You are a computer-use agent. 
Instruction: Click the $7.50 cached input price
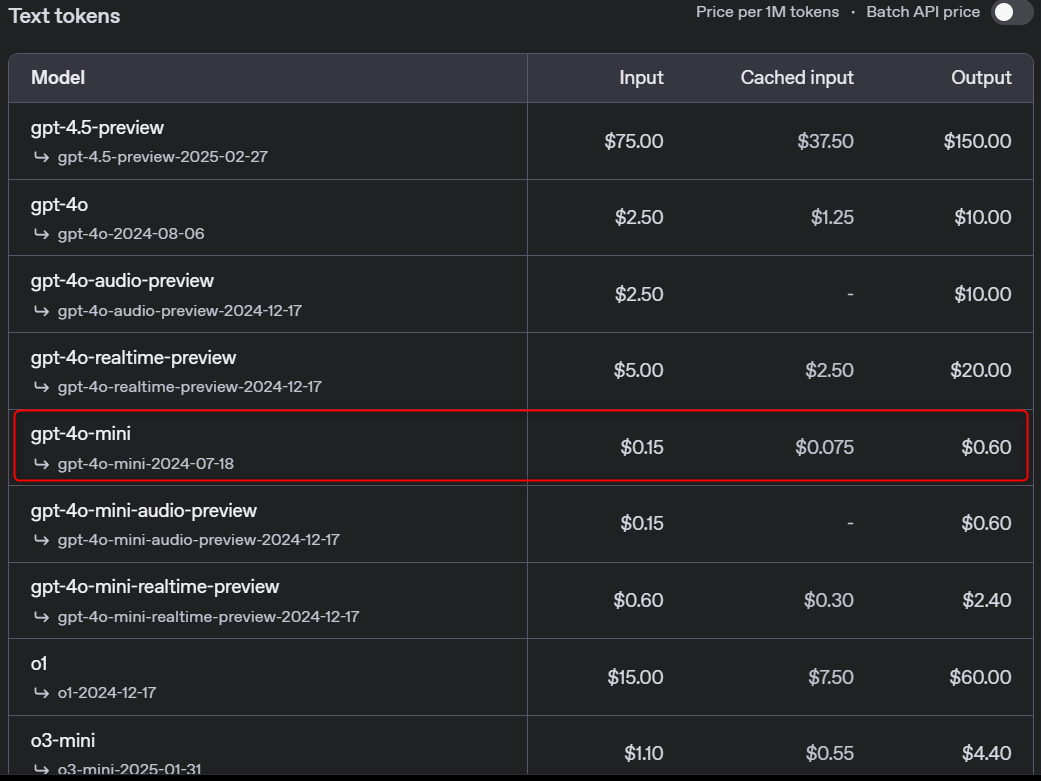tap(831, 677)
